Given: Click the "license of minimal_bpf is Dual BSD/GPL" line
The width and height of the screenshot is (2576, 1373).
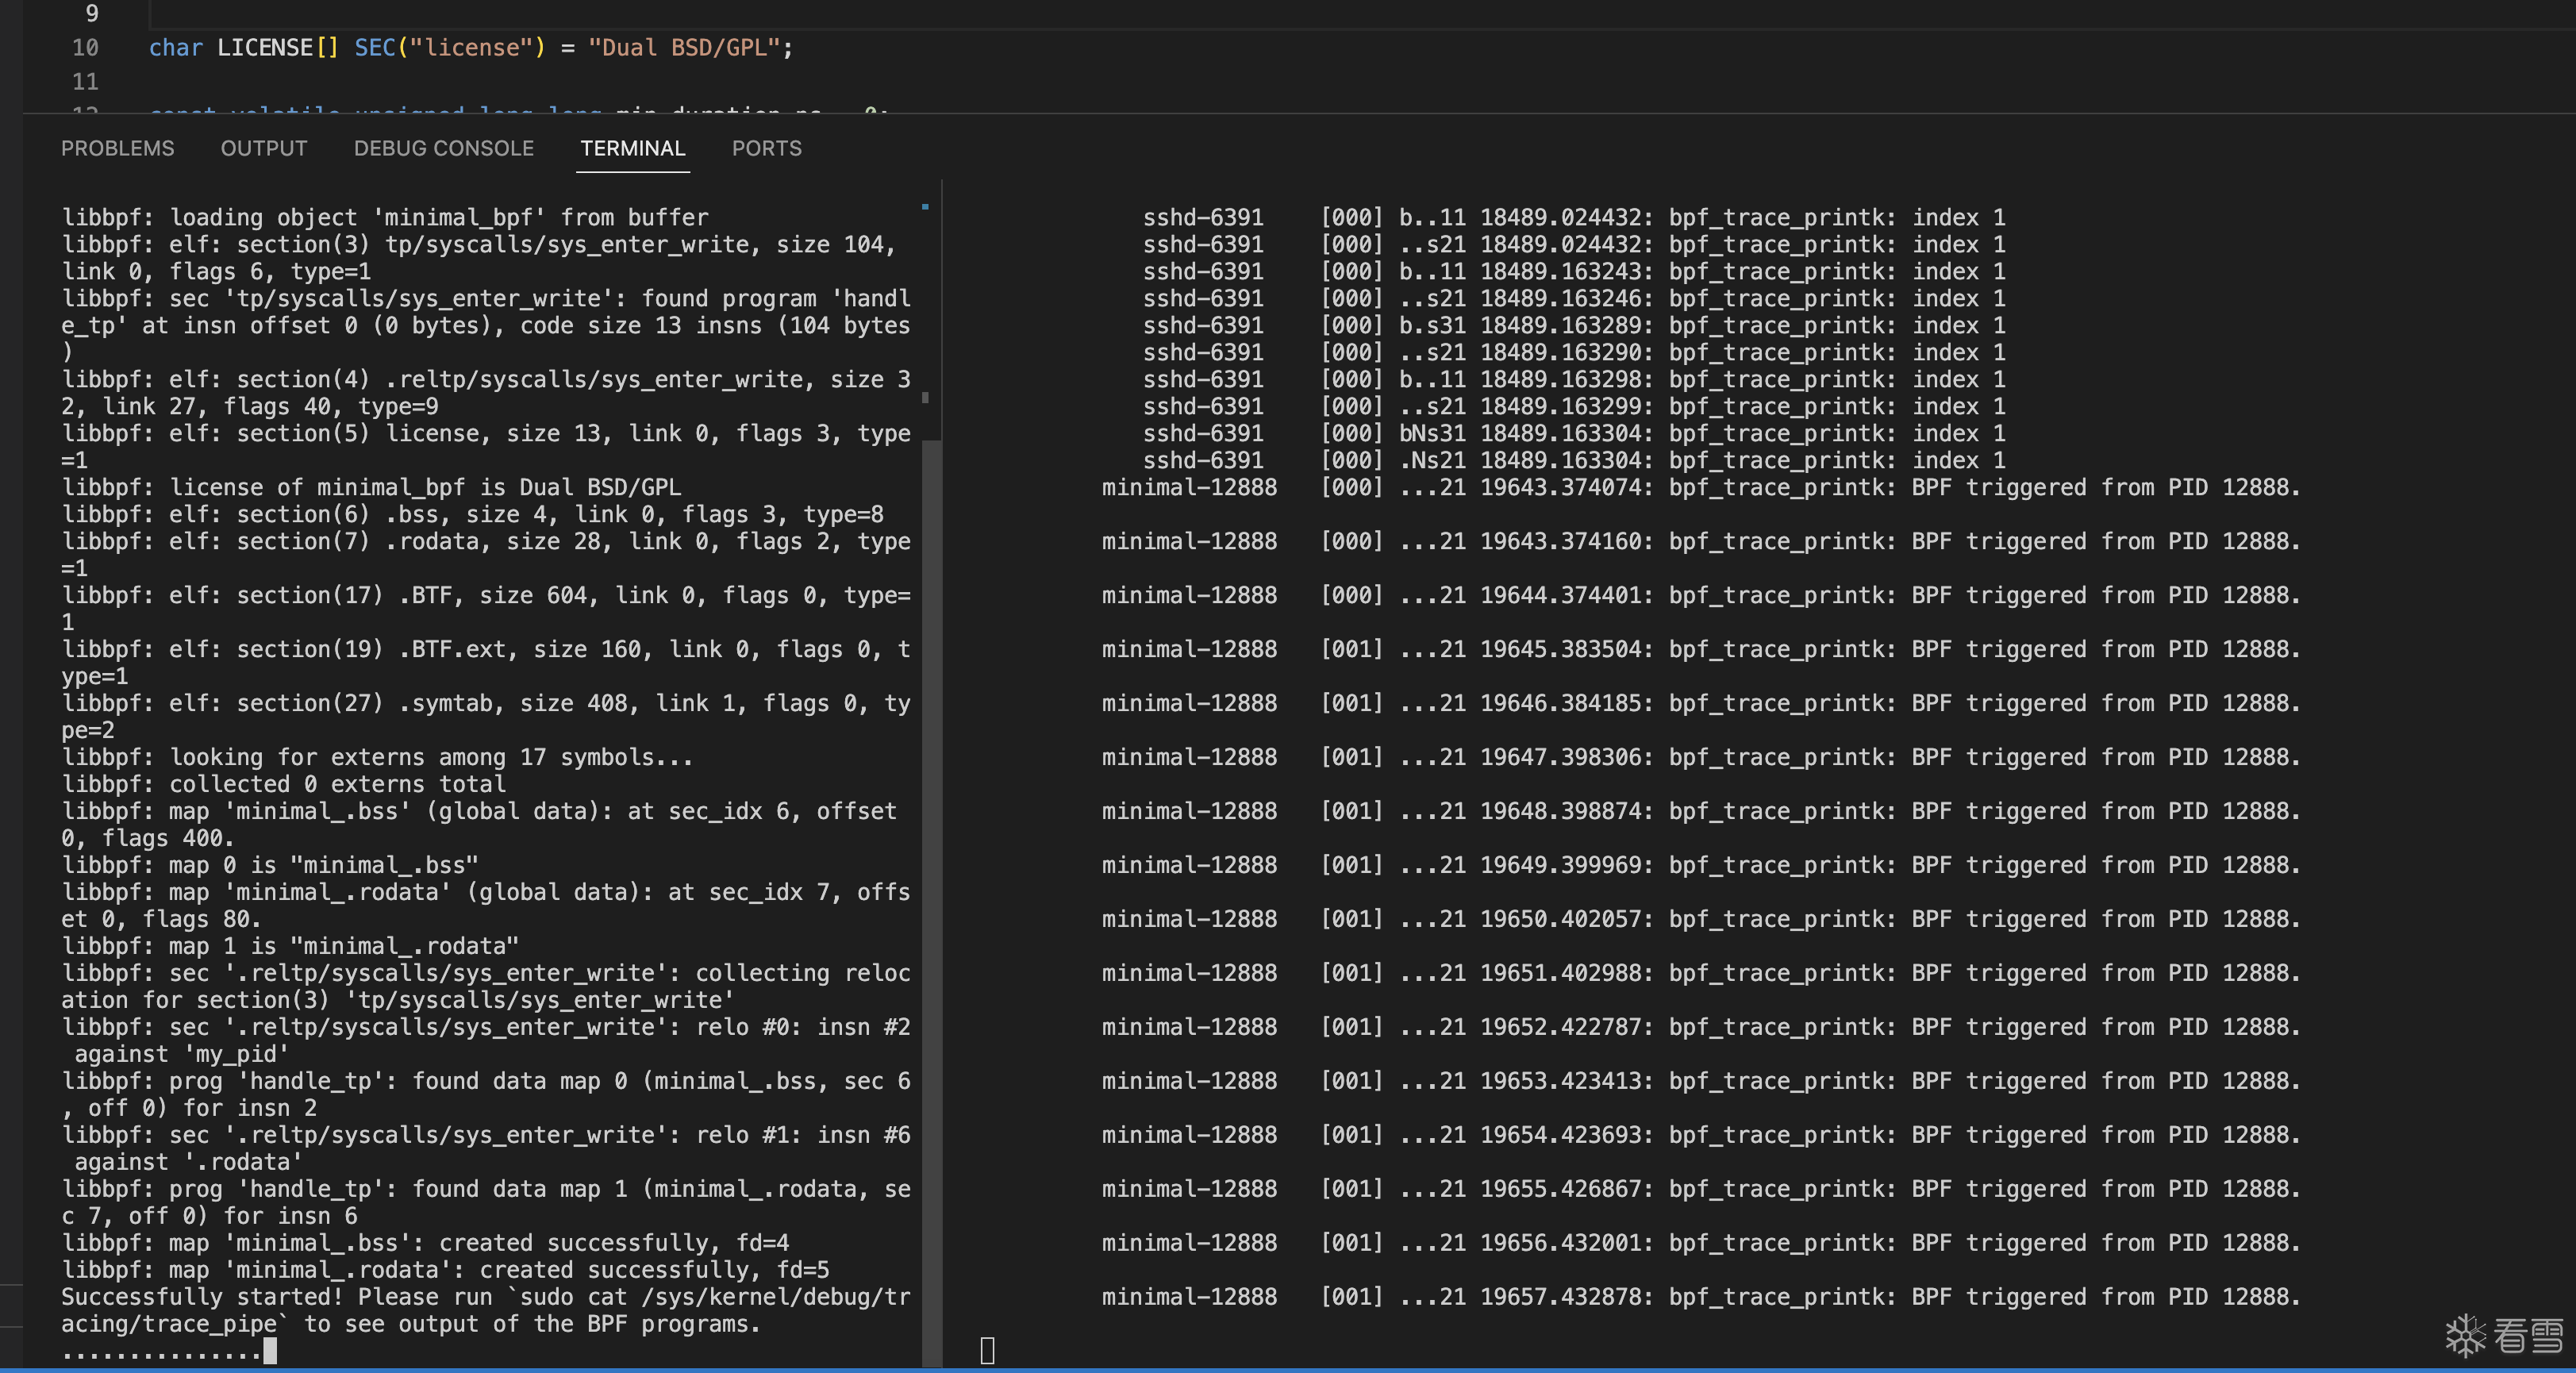Looking at the screenshot, I should click(372, 487).
